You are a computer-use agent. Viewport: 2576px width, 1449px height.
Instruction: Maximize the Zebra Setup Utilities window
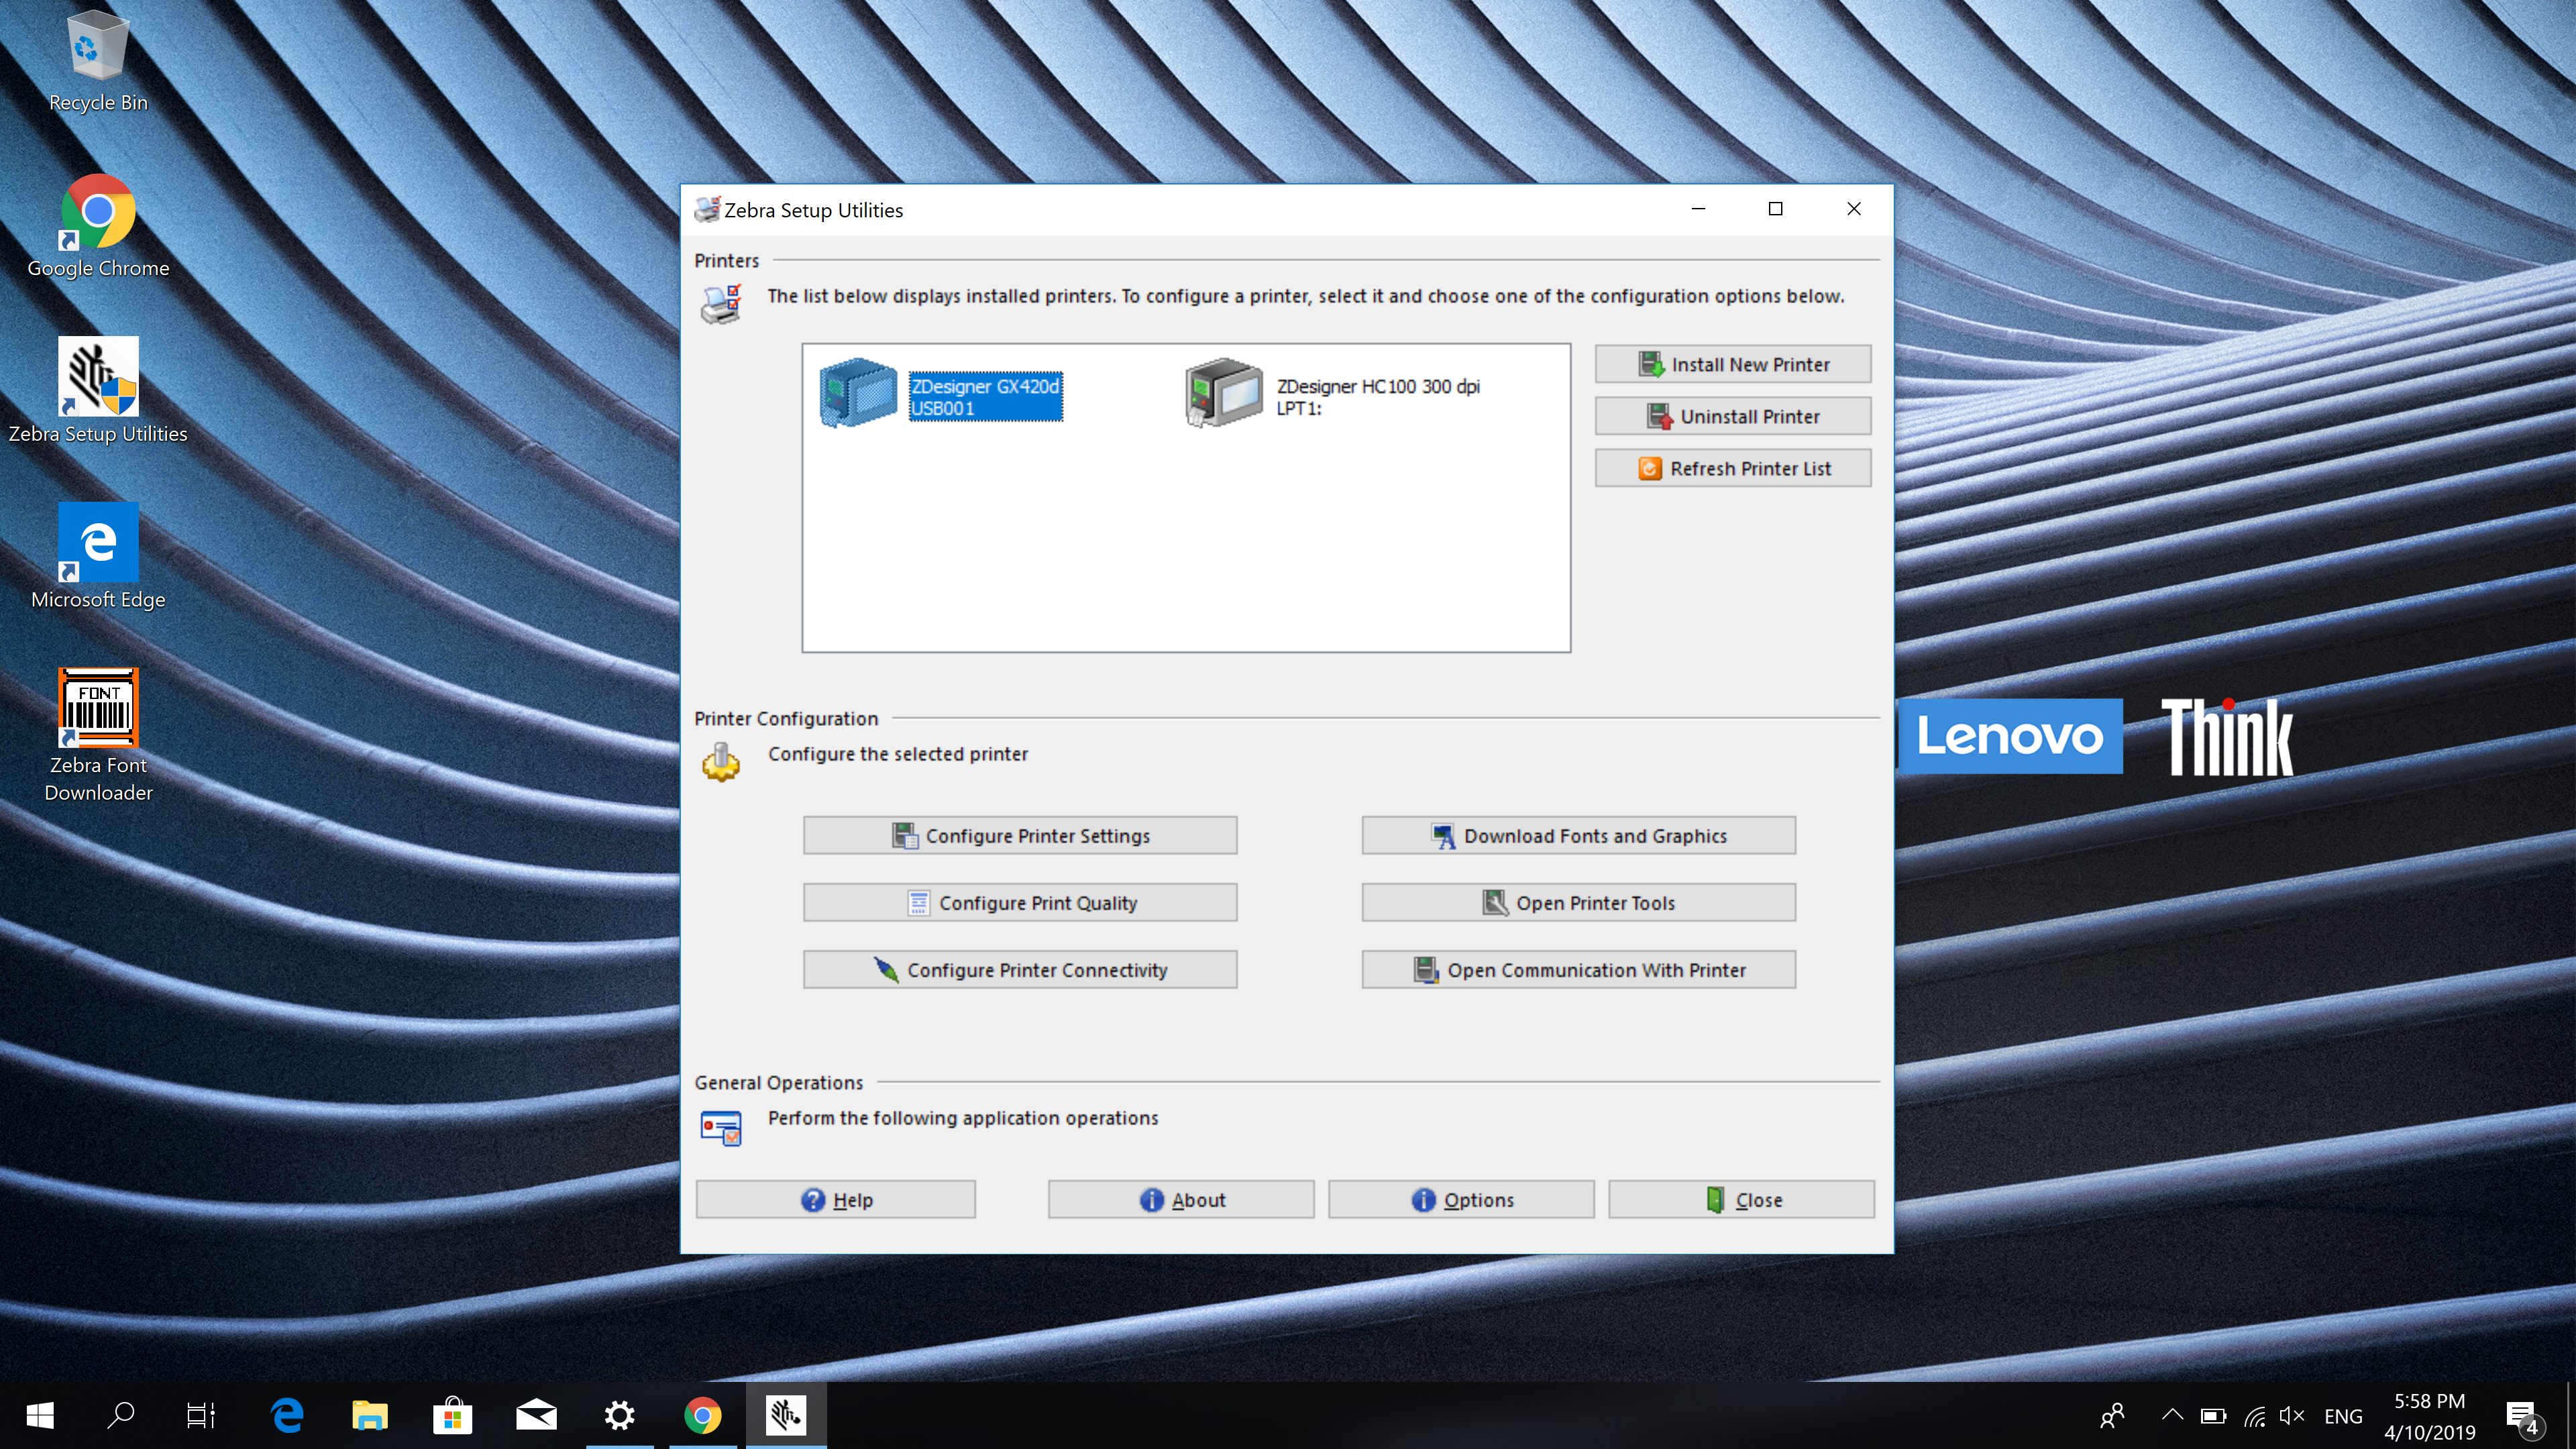(1776, 209)
